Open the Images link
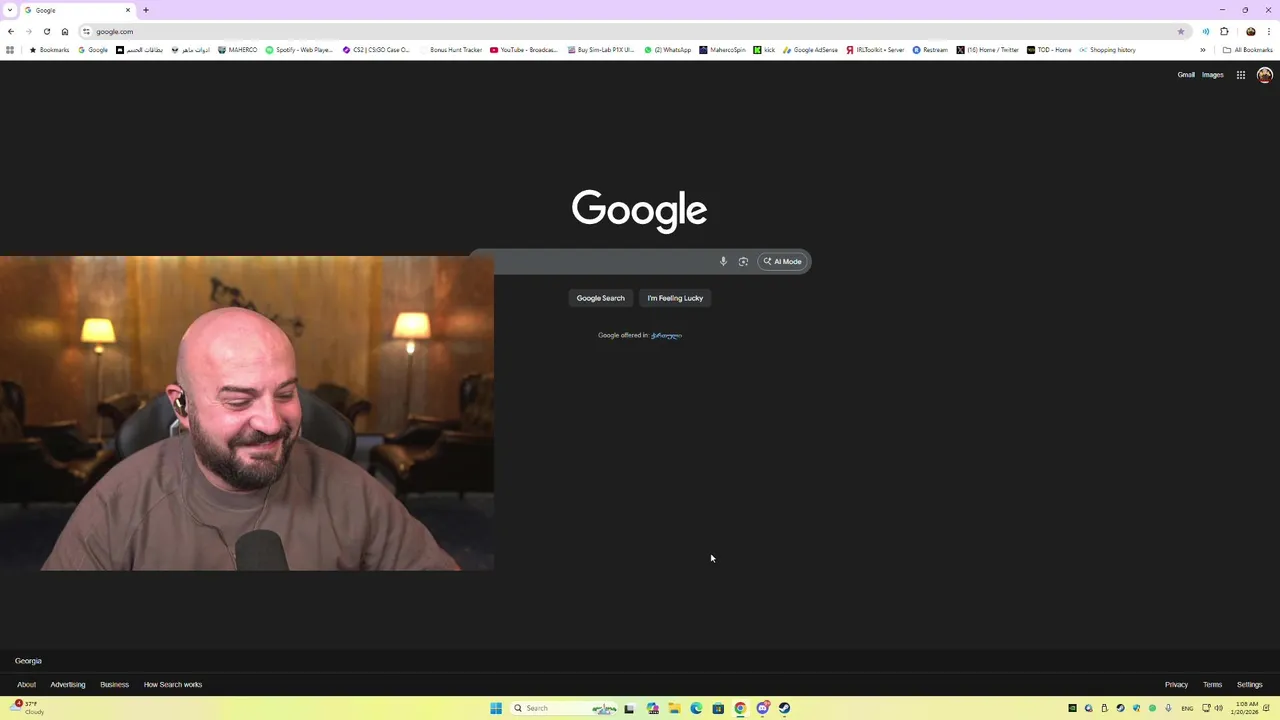 [x=1213, y=75]
